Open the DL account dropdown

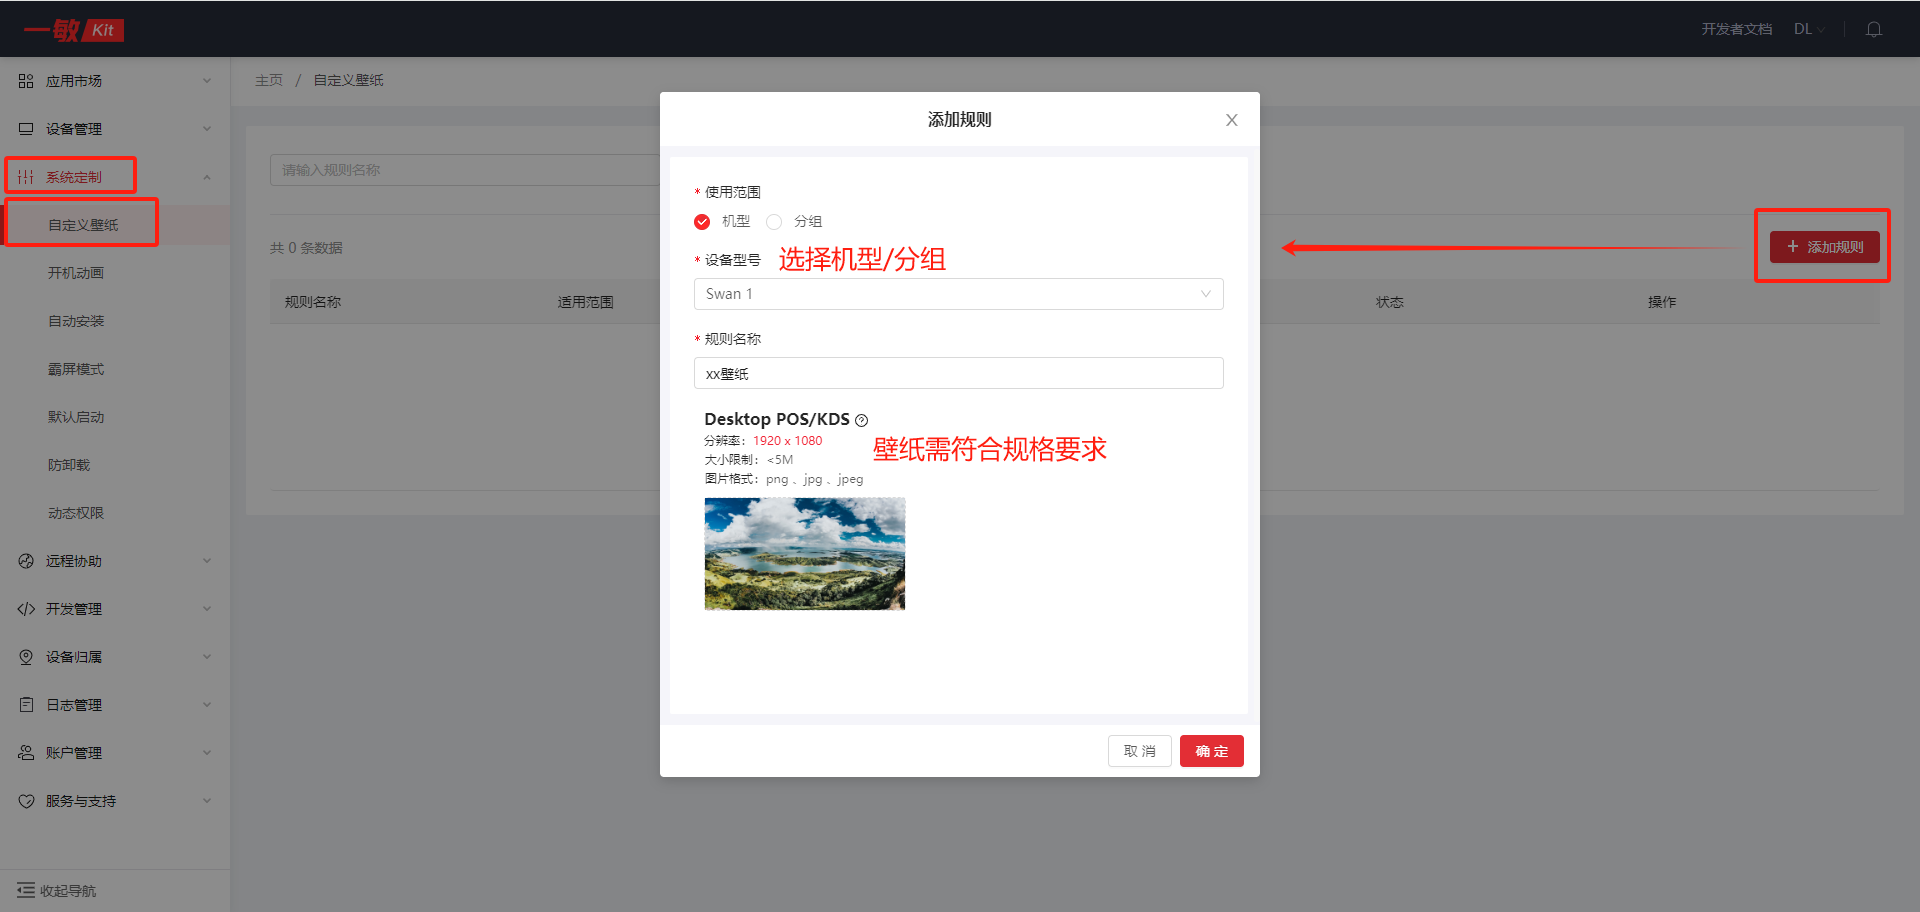[1808, 29]
